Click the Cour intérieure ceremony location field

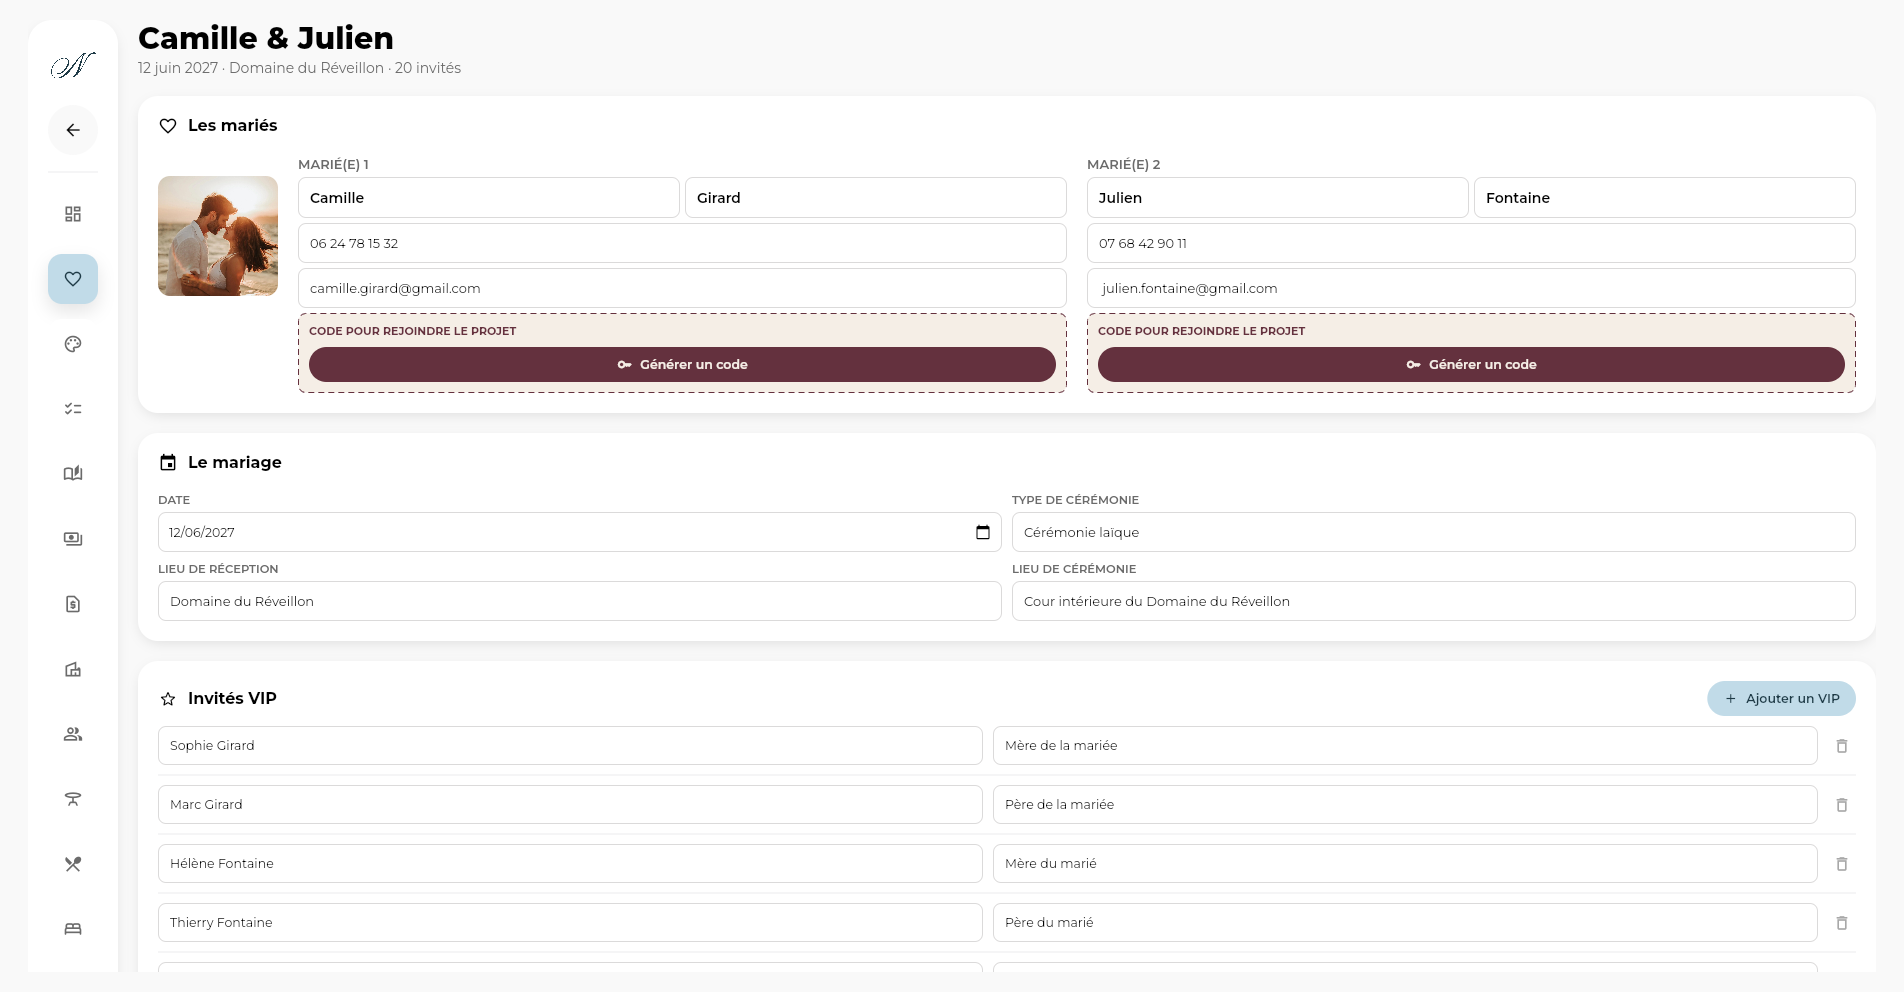coord(1434,601)
